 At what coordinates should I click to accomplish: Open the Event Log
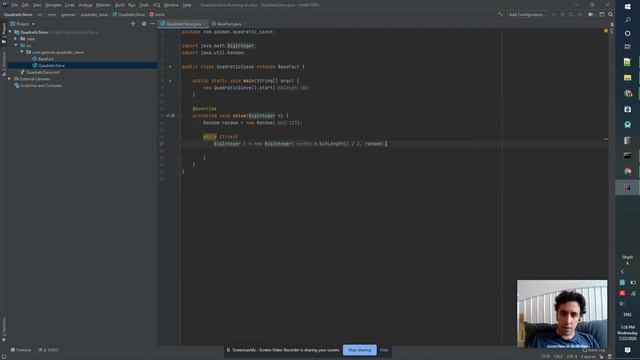pyautogui.click(x=594, y=350)
